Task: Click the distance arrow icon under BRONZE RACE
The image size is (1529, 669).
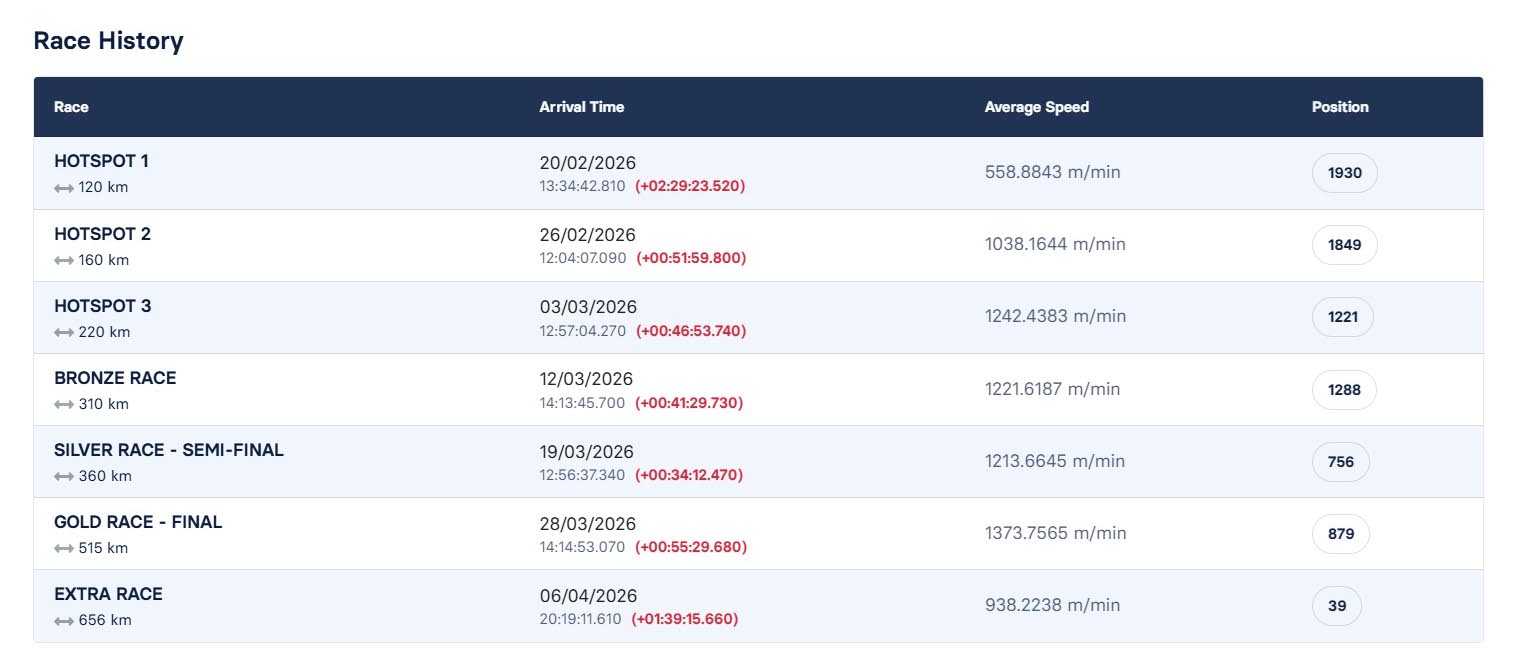Action: 64,404
